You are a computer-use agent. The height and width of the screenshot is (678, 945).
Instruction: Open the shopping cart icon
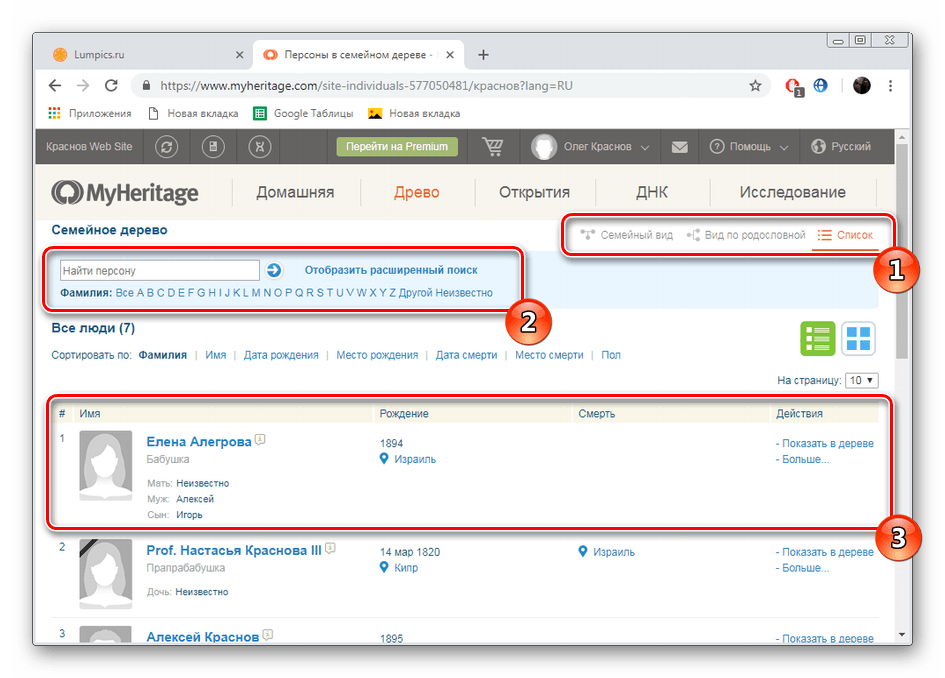point(492,146)
